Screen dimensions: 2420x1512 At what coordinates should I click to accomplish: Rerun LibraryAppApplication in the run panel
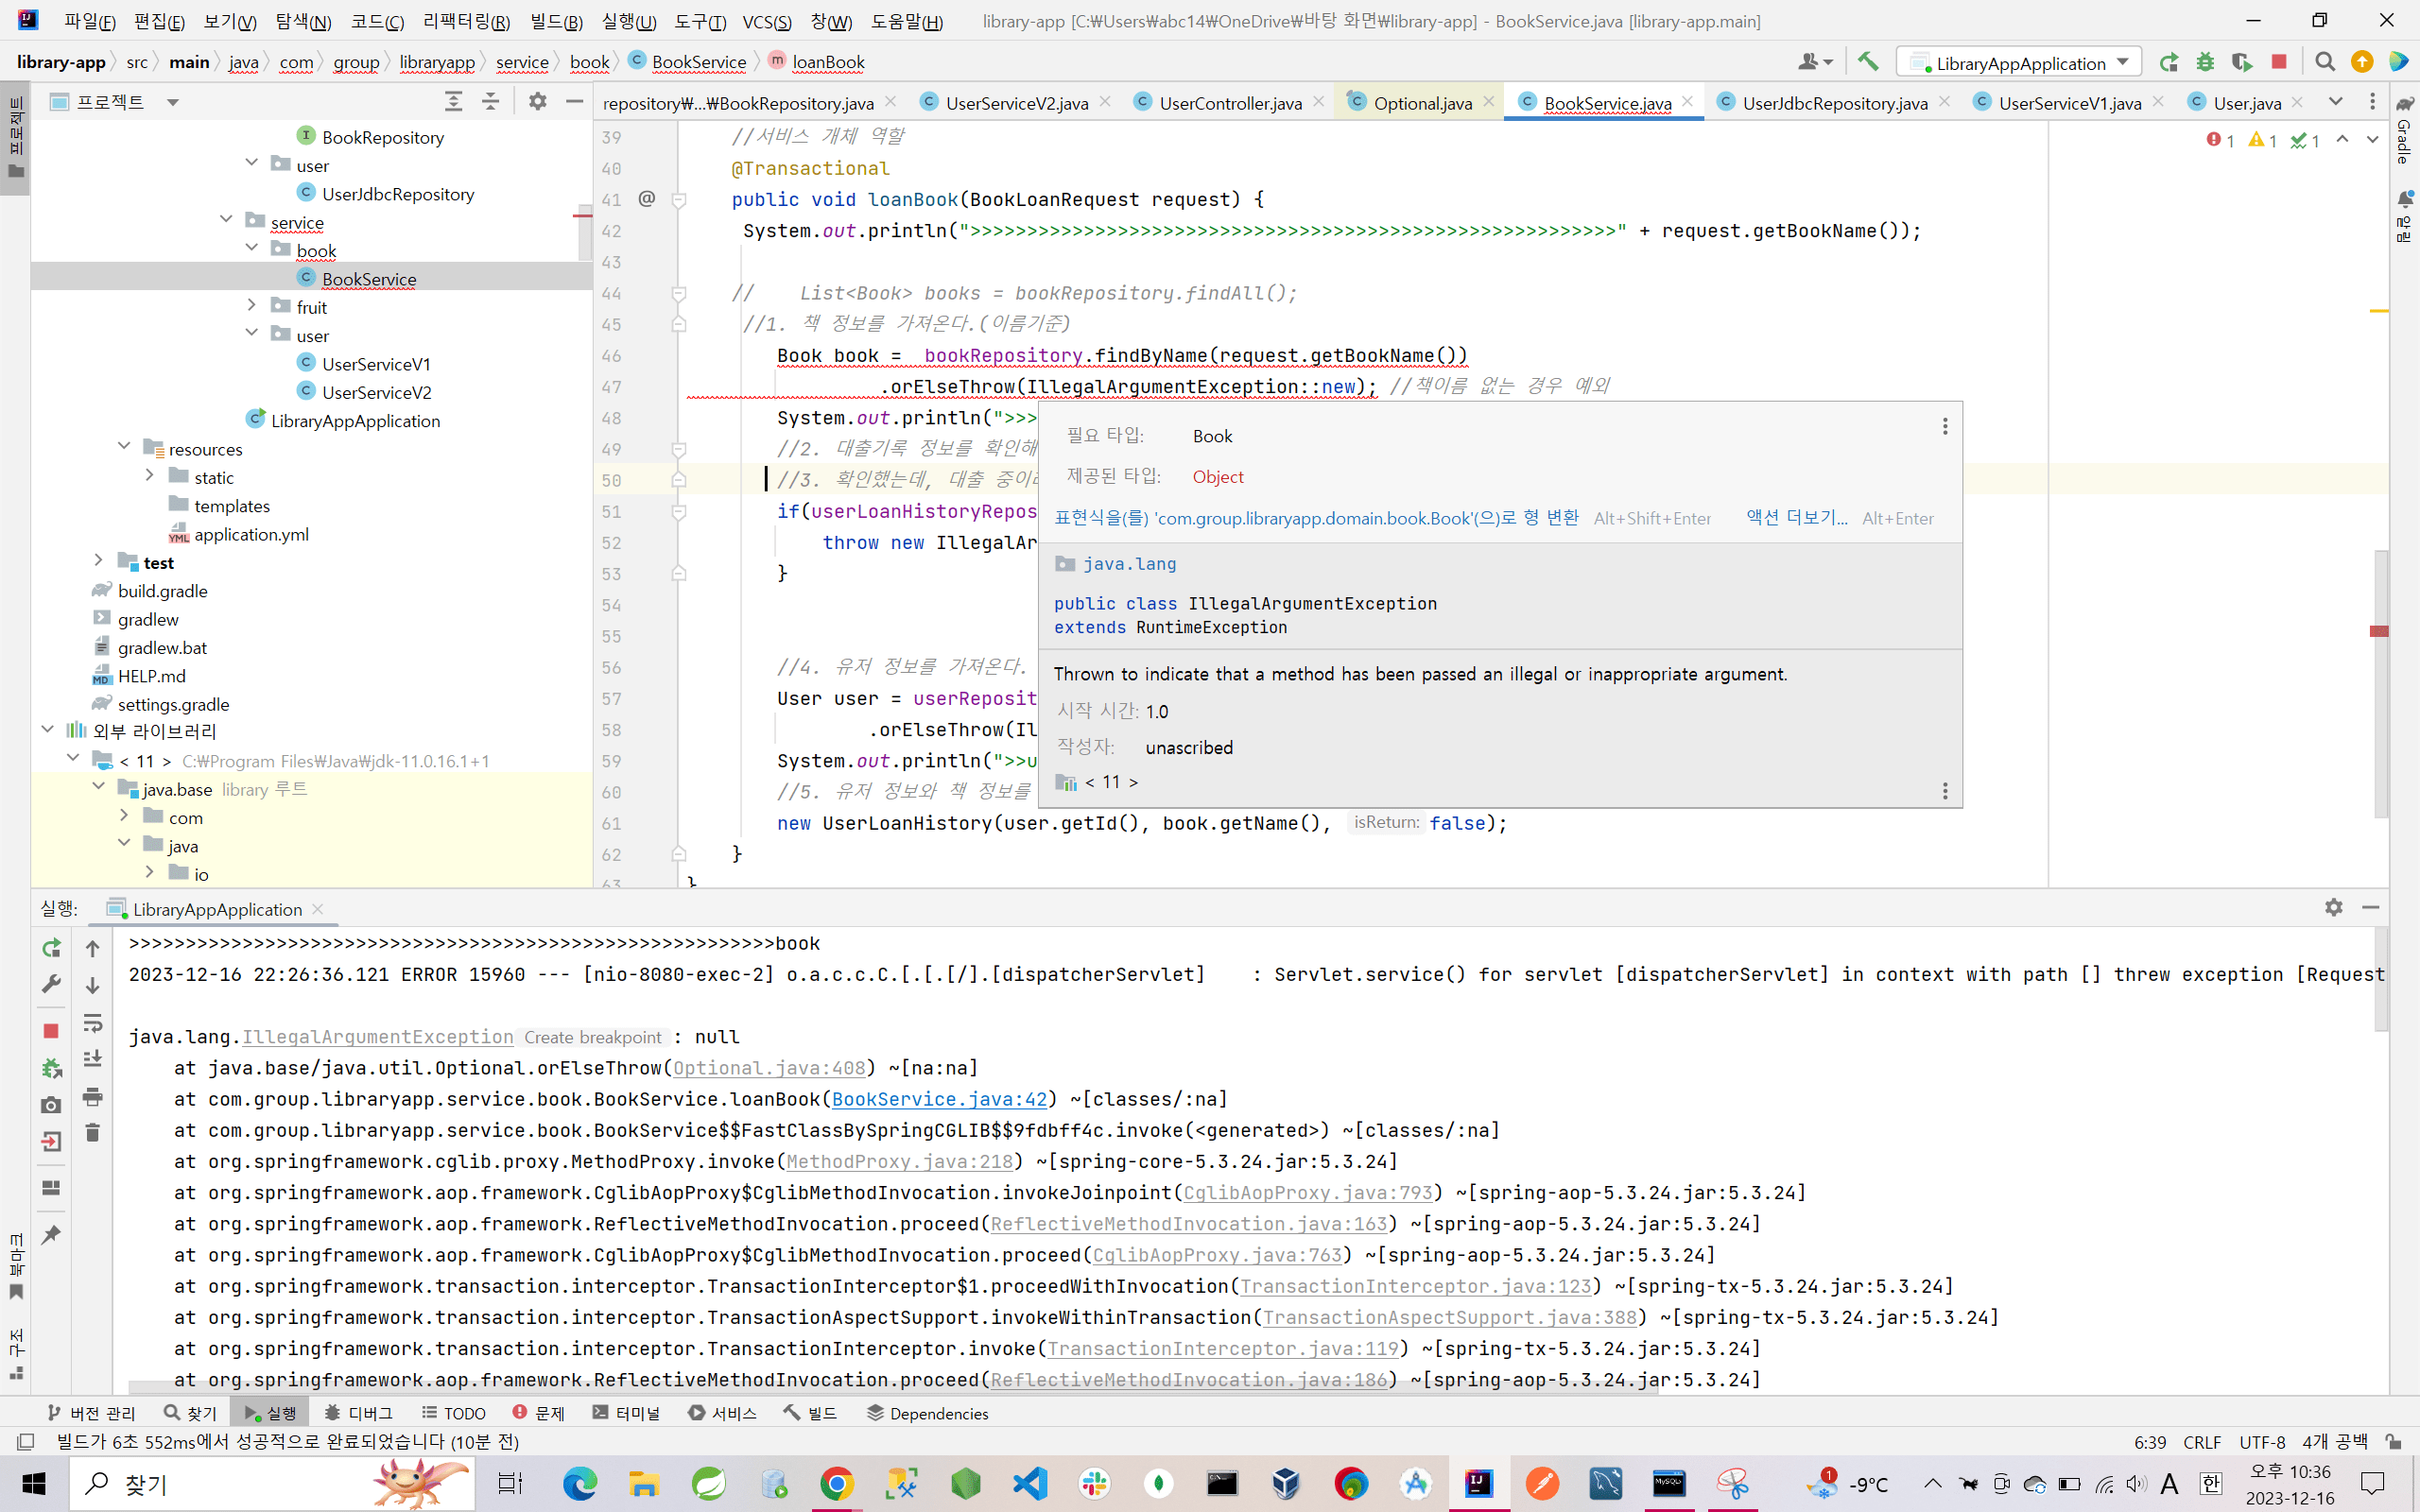pyautogui.click(x=51, y=947)
